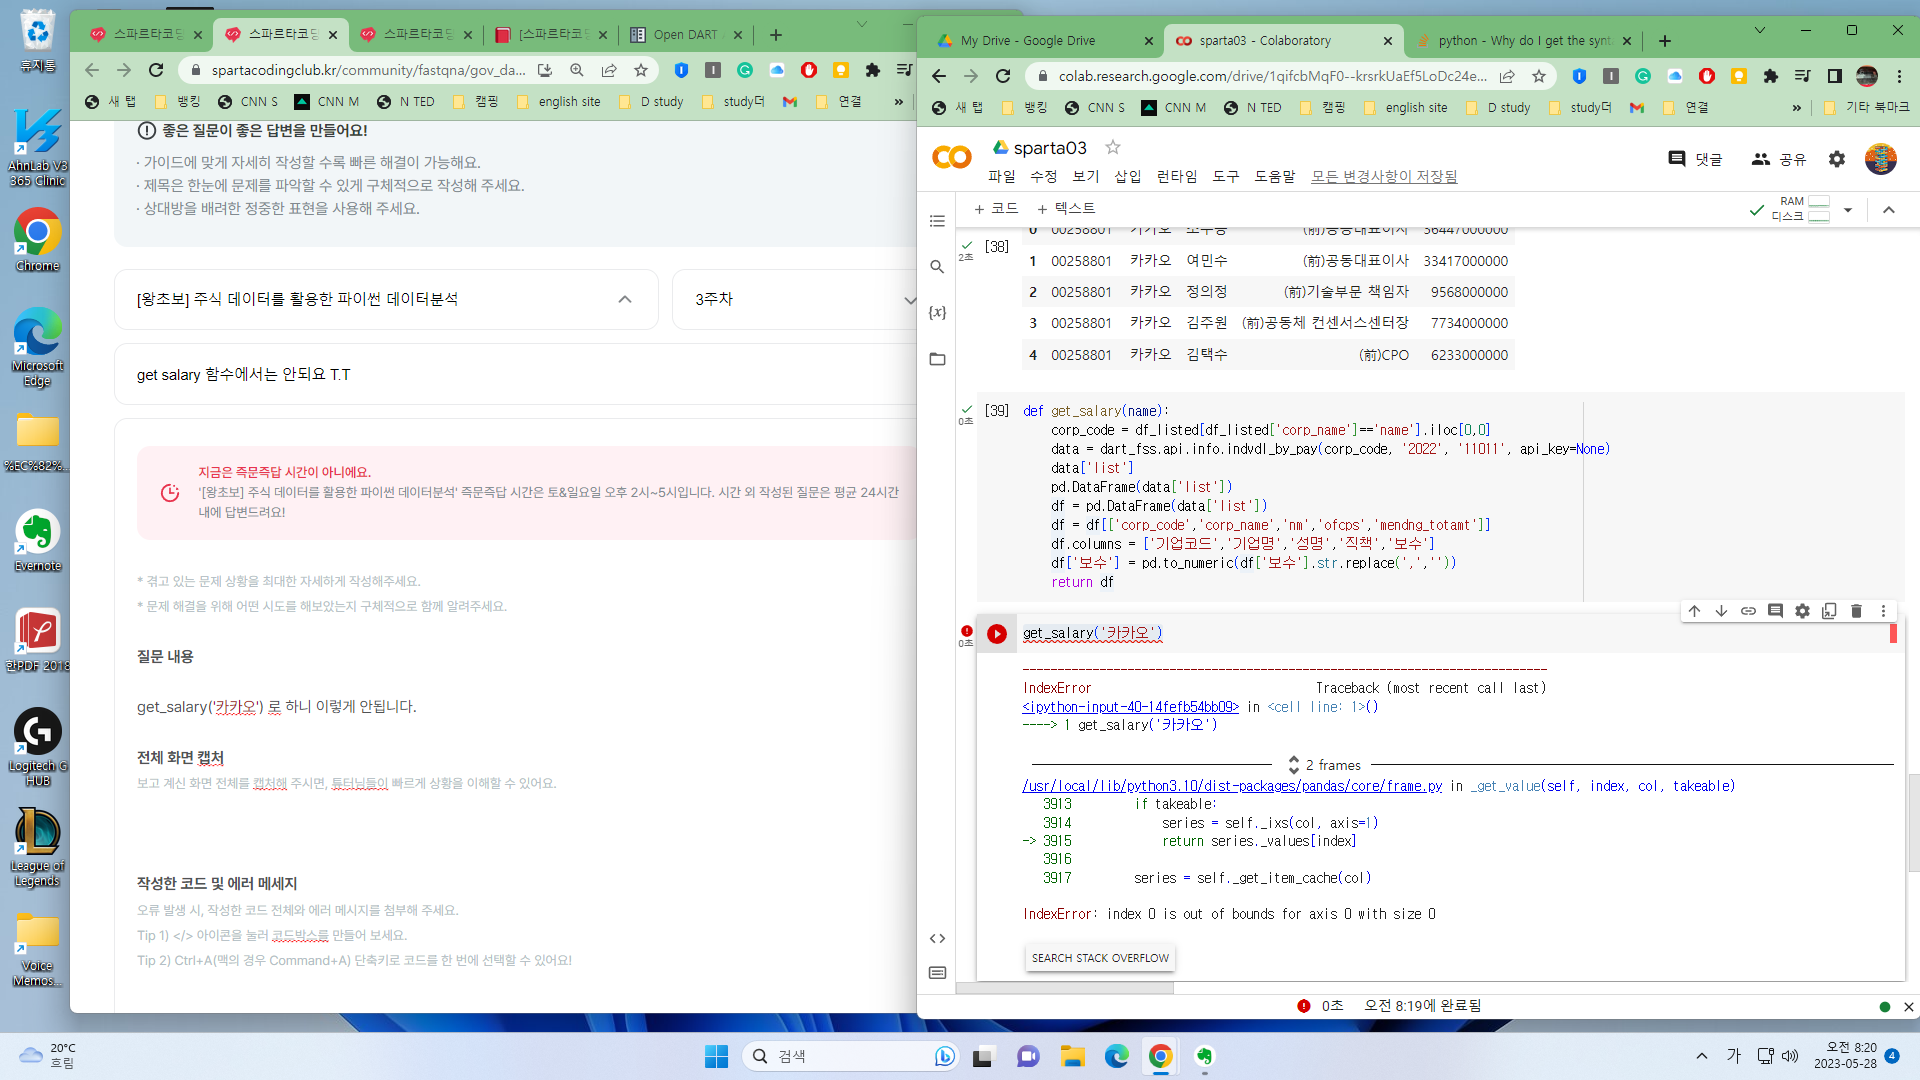Viewport: 1920px width, 1080px height.
Task: Open Colab notebook settings gear
Action: click(1837, 159)
